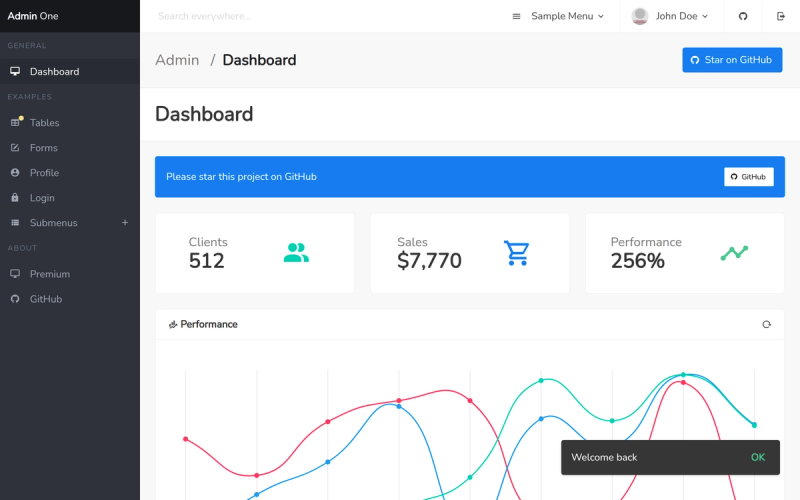Click the Clients people icon
This screenshot has height=500, width=800.
tap(296, 253)
